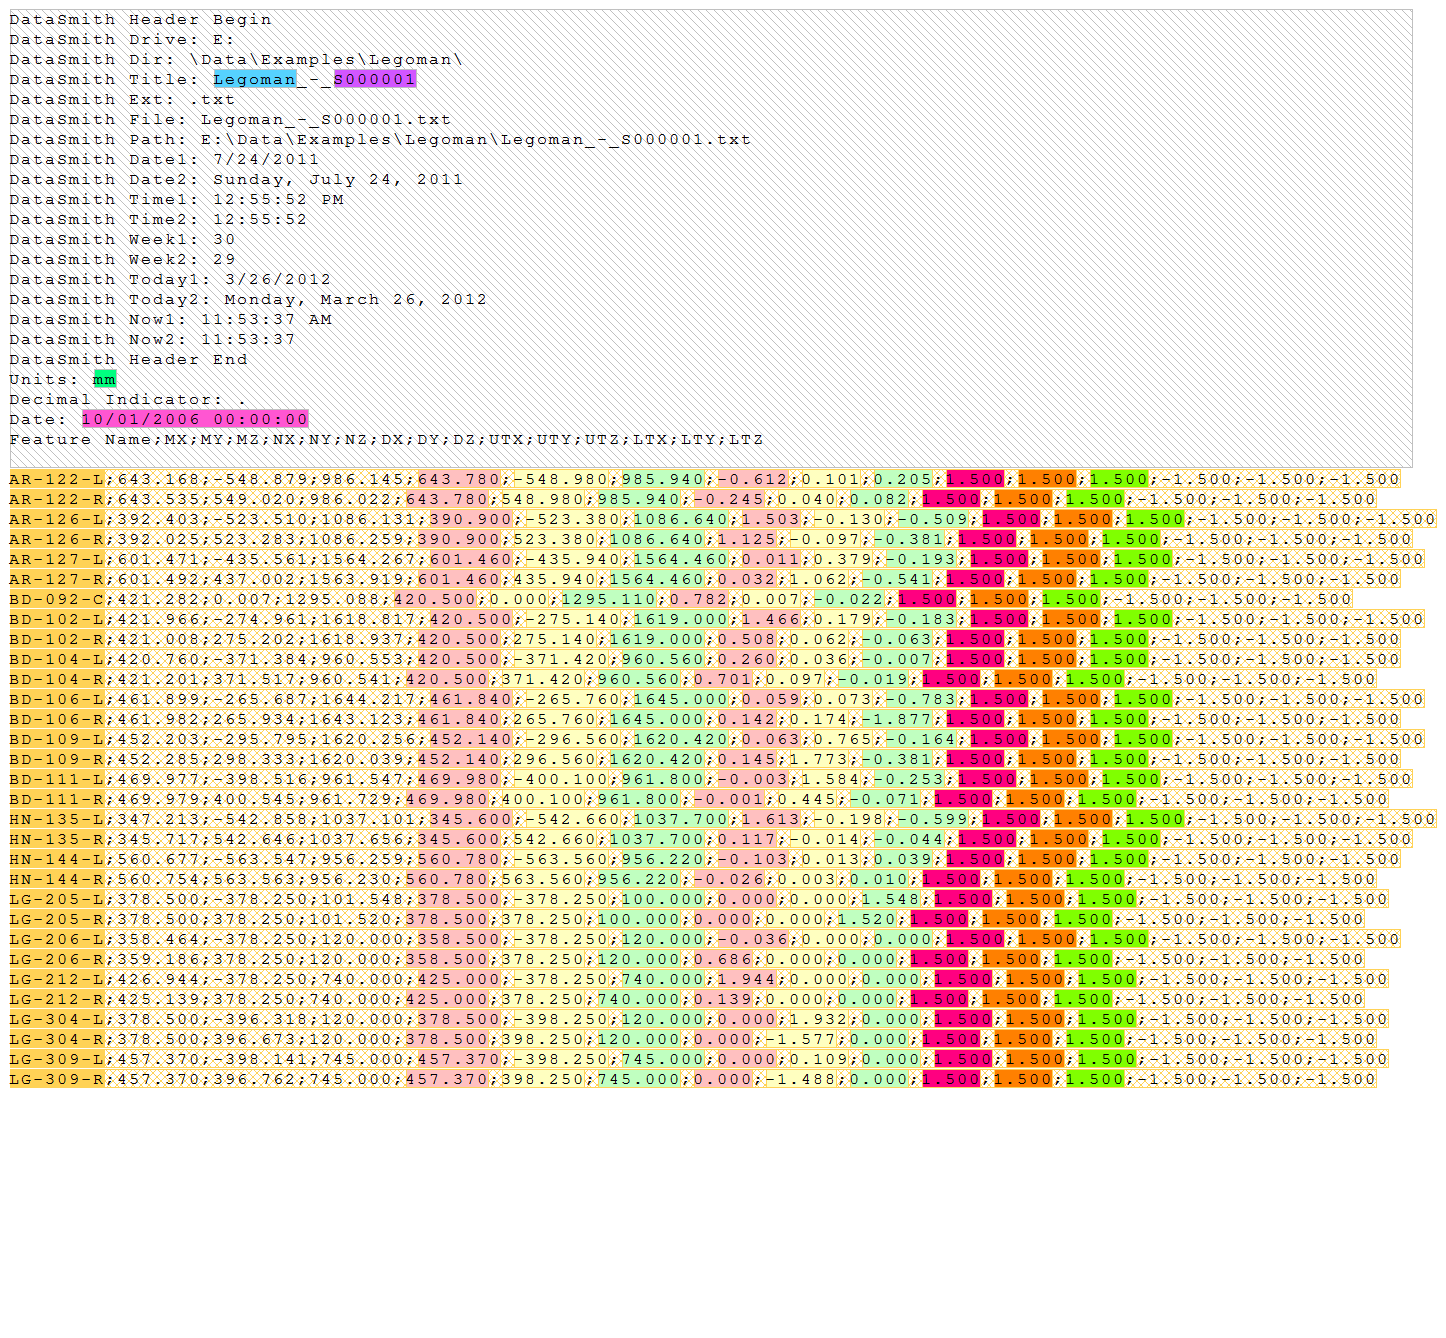Select the AR-122-L feature name
This screenshot has height=1338, width=1446.
[57, 479]
